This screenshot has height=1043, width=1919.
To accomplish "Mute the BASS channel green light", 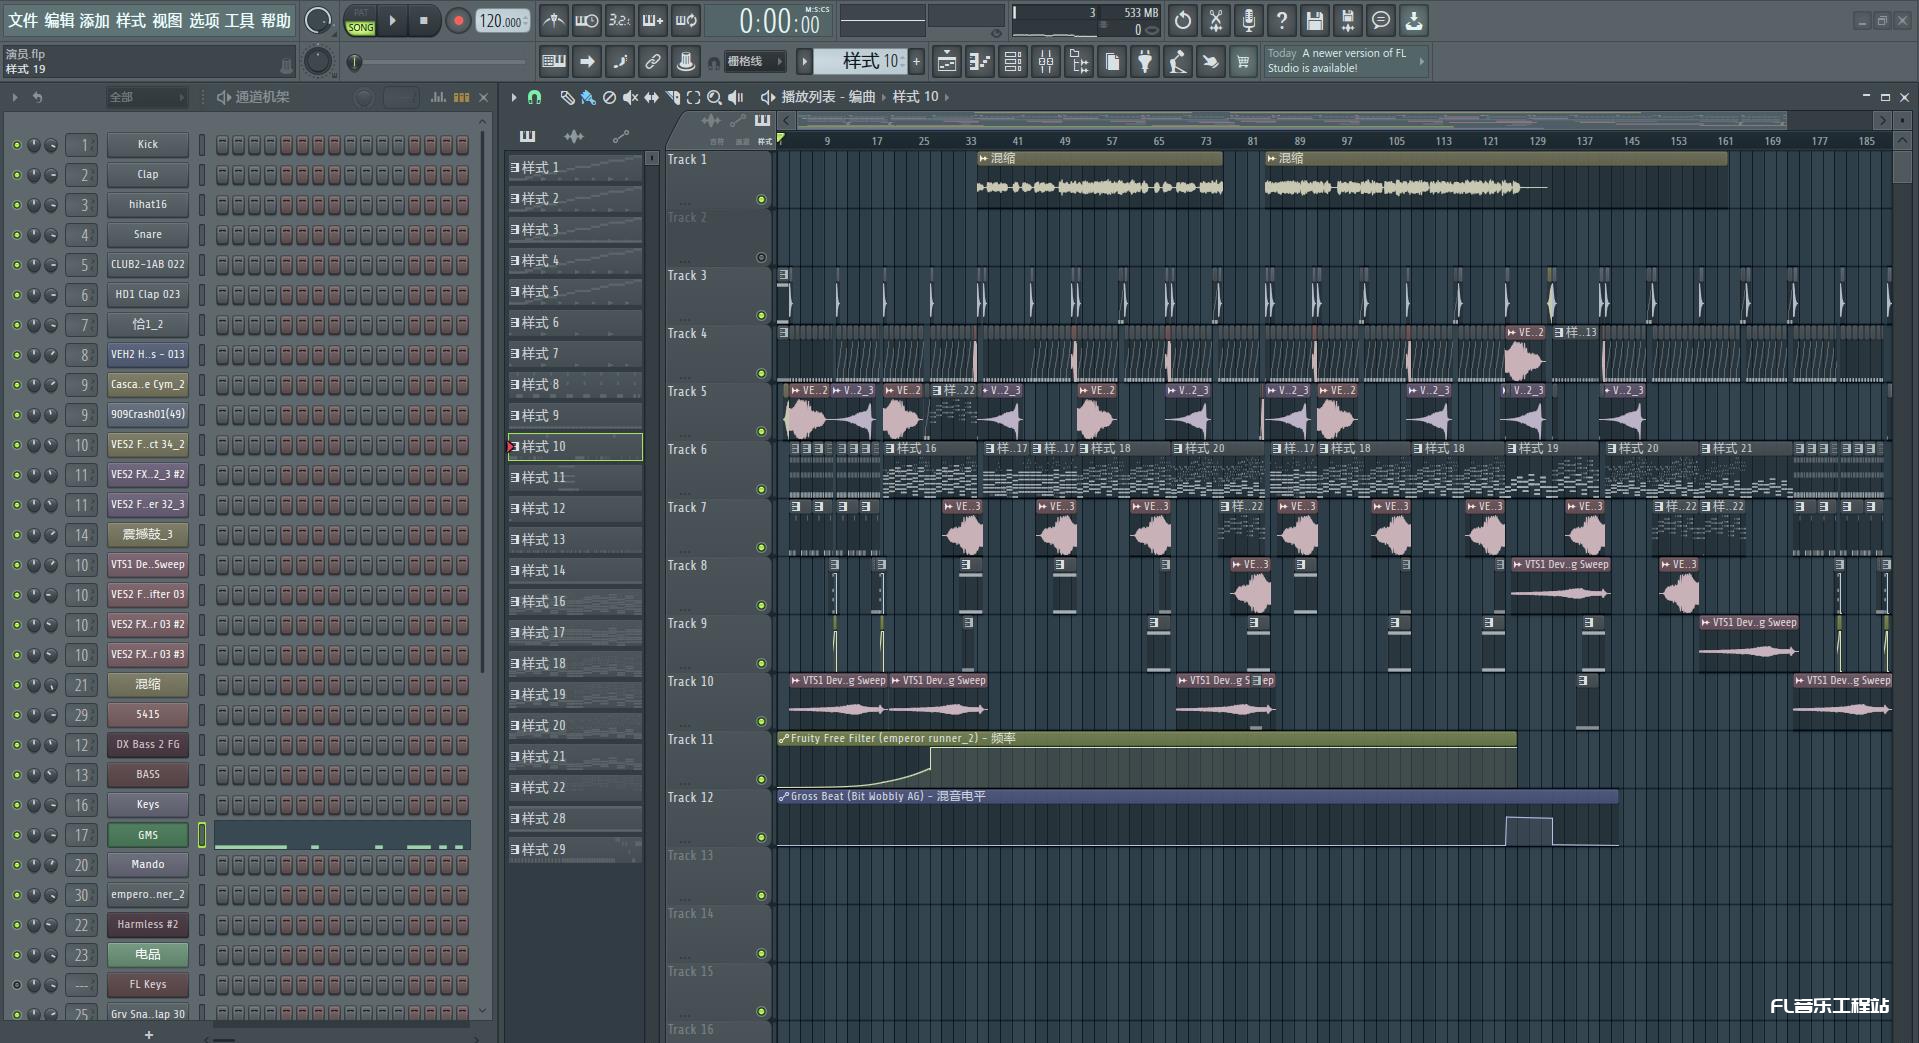I will 16,775.
